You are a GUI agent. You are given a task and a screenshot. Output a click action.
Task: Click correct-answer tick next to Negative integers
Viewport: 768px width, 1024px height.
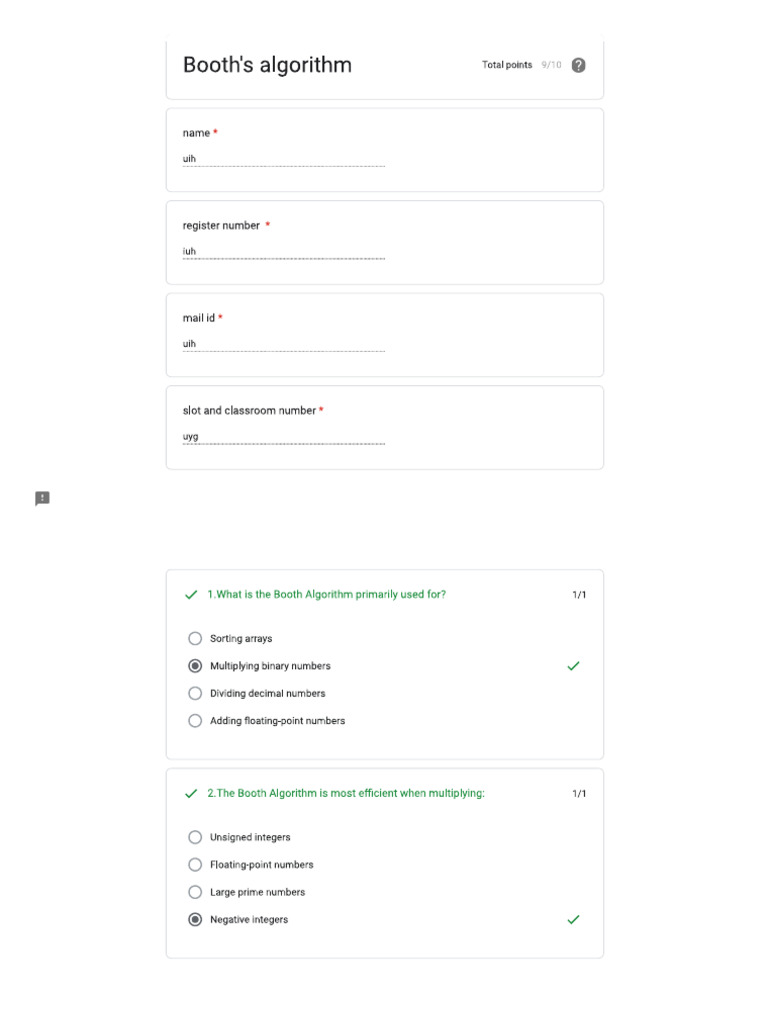pyautogui.click(x=573, y=920)
